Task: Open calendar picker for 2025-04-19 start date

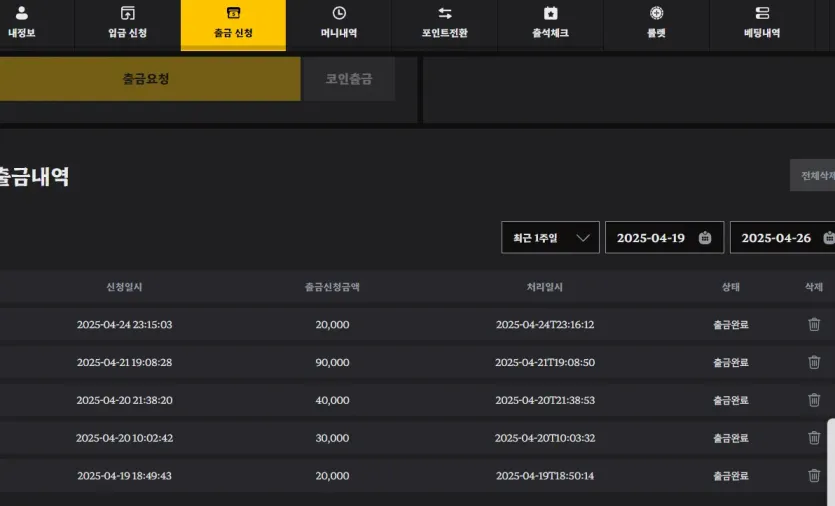Action: (x=705, y=238)
